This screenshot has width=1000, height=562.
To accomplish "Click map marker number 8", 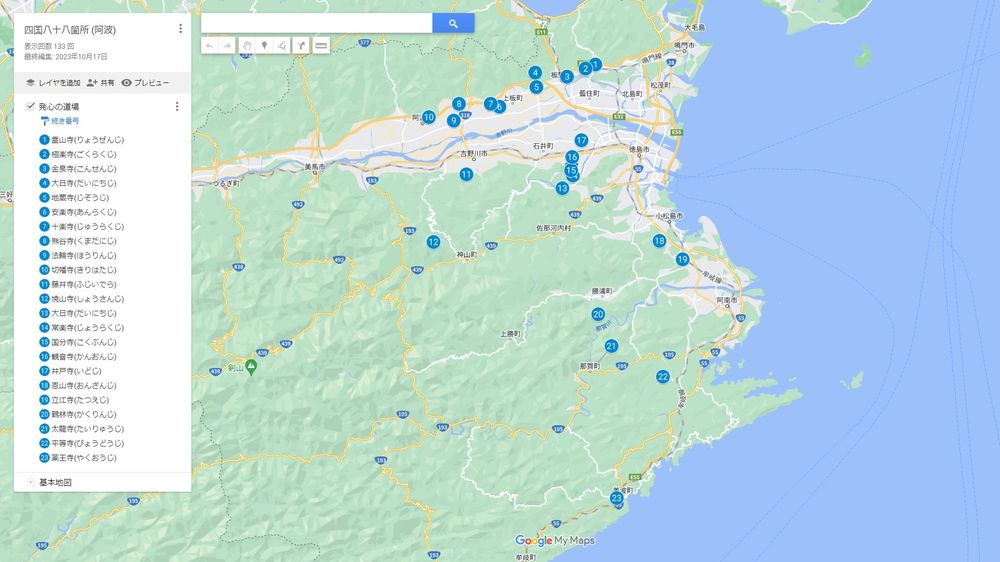I will (459, 104).
